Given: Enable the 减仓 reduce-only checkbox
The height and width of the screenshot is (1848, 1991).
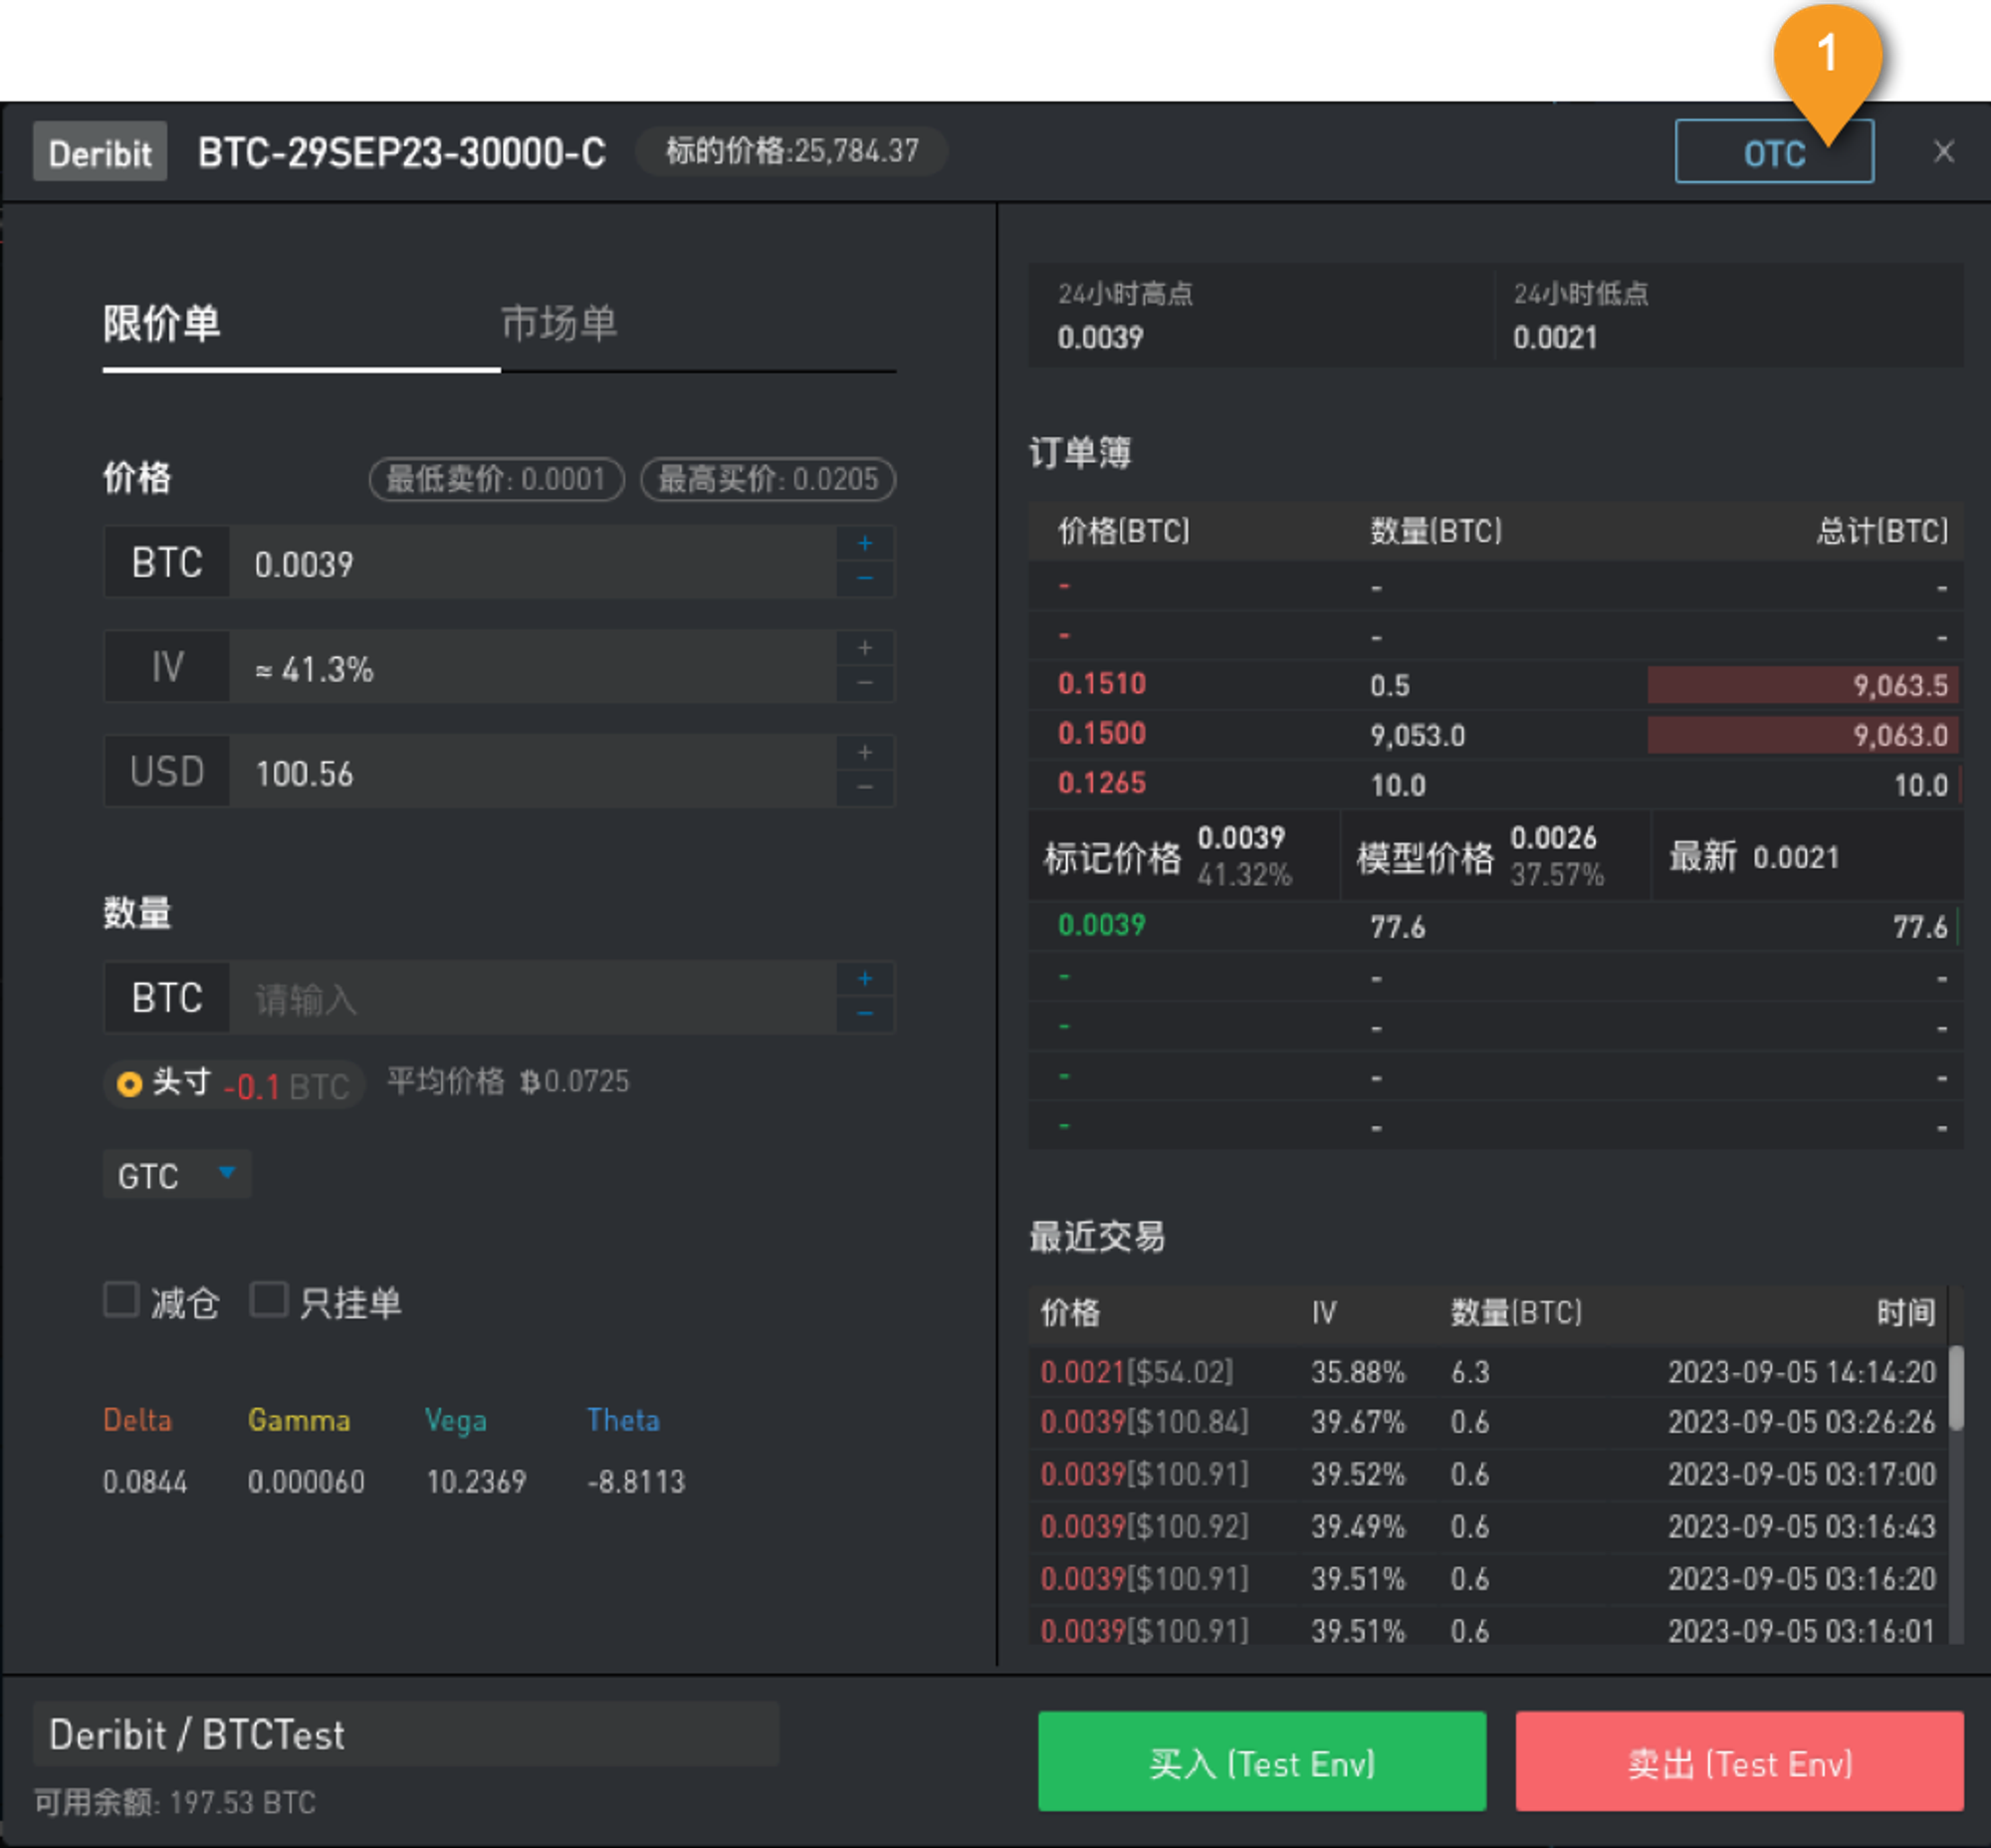Looking at the screenshot, I should (122, 1300).
